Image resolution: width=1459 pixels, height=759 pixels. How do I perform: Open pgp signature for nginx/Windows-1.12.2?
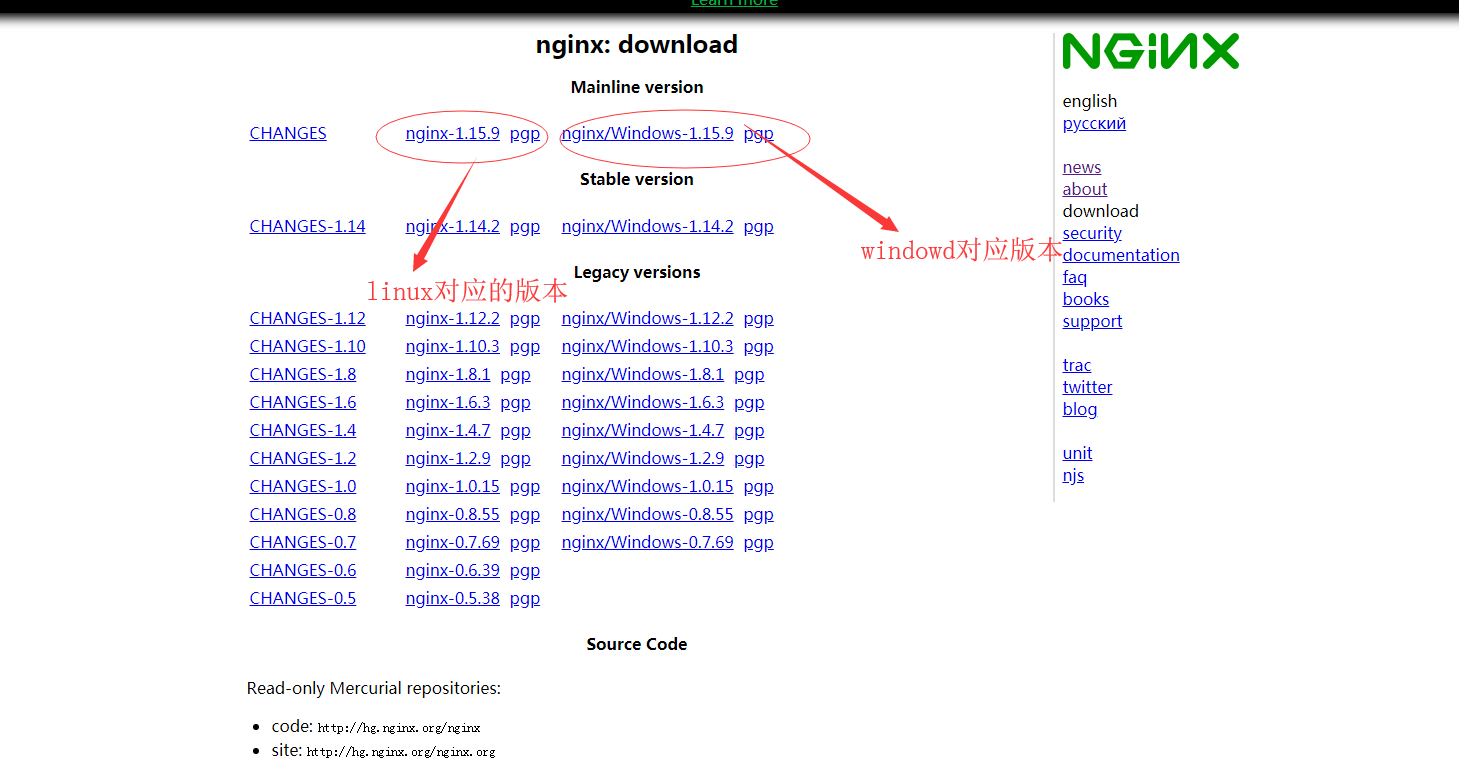(759, 318)
